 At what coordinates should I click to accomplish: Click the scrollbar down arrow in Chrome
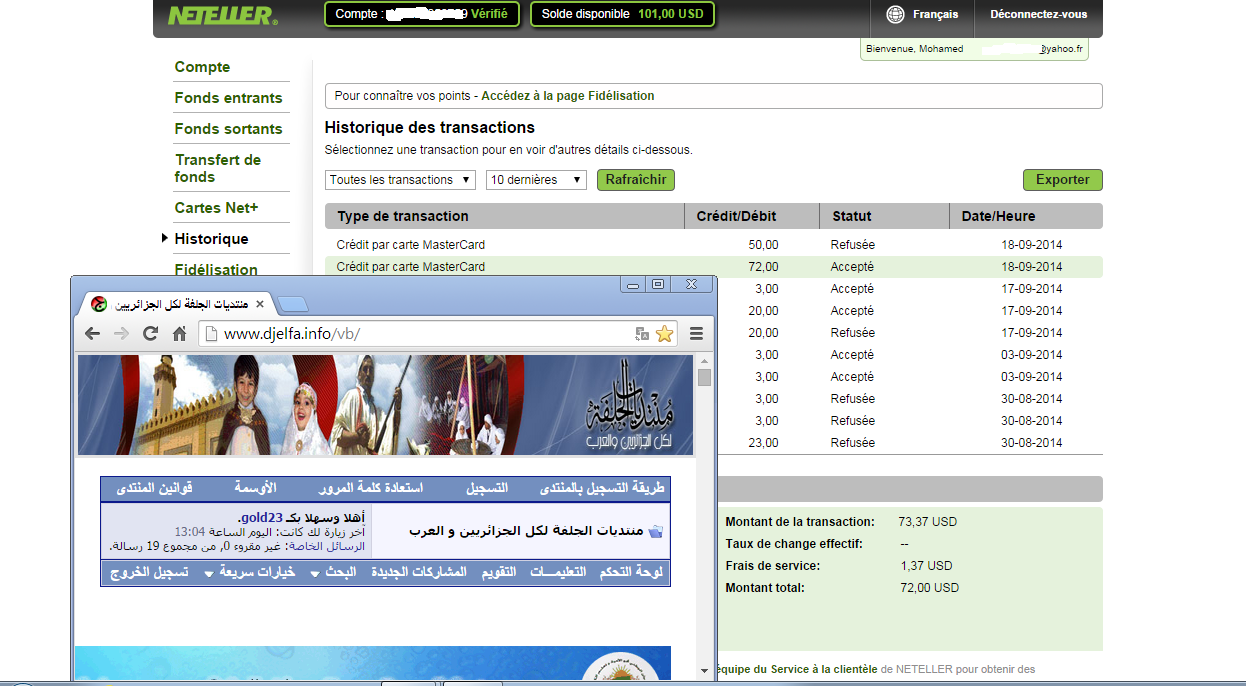click(x=704, y=670)
